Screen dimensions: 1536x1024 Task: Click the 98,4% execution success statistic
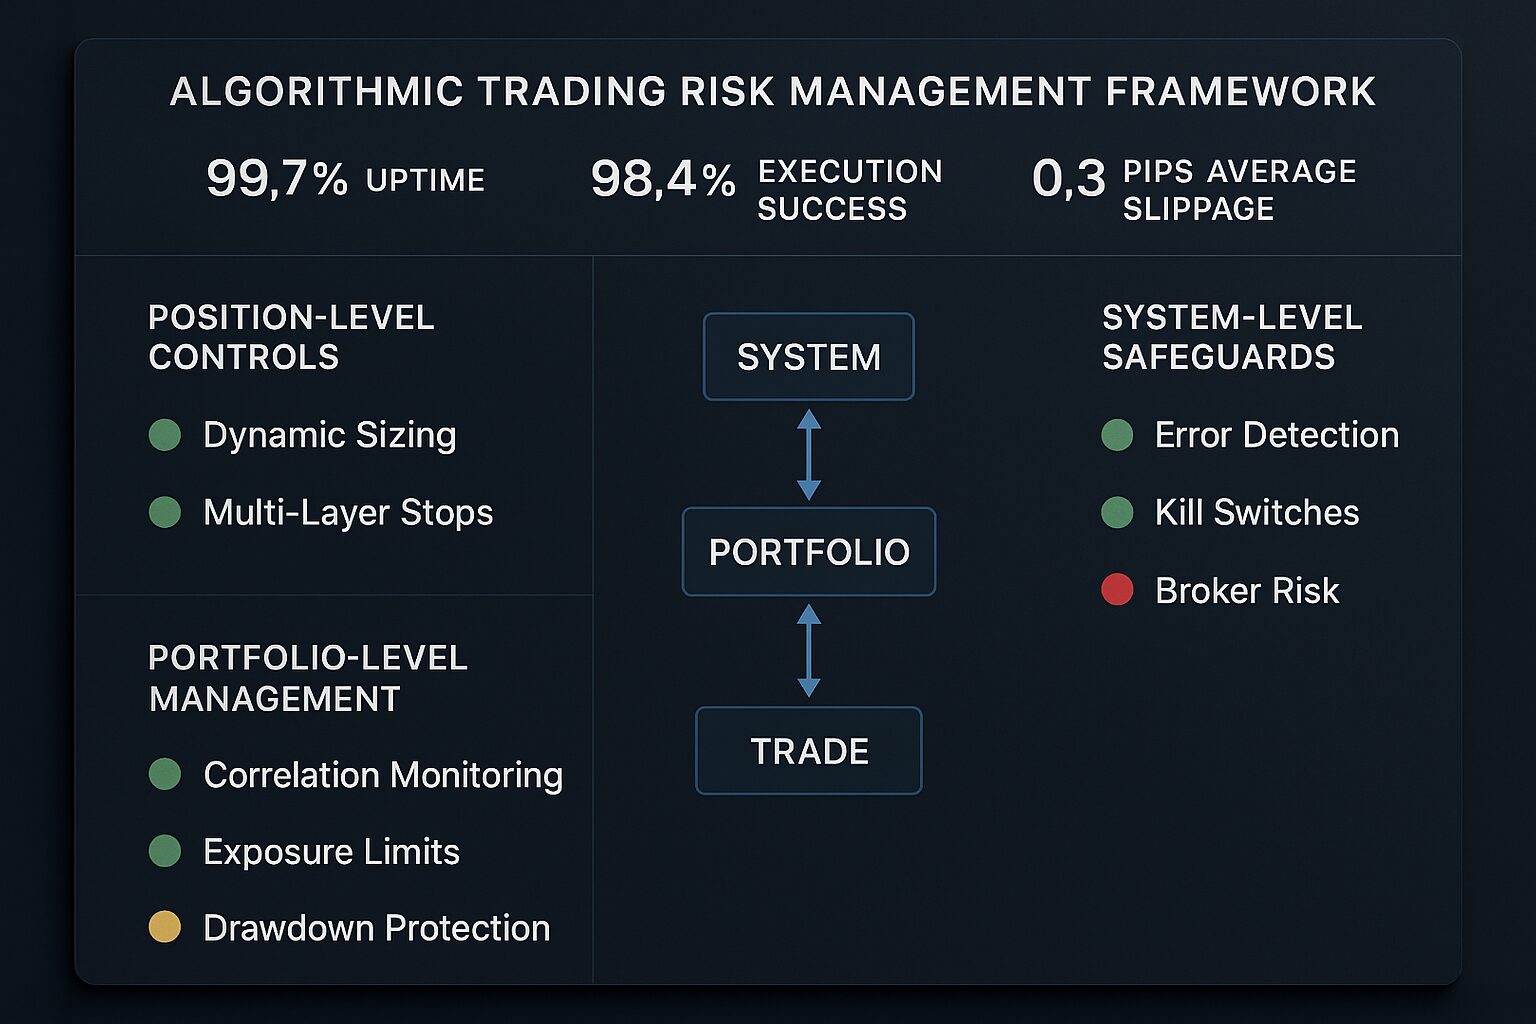tap(766, 189)
